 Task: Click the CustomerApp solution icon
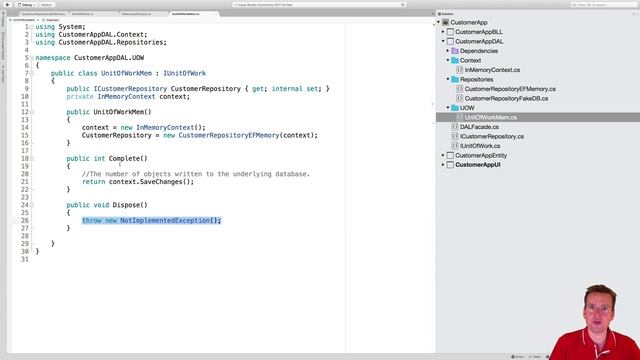click(x=445, y=22)
